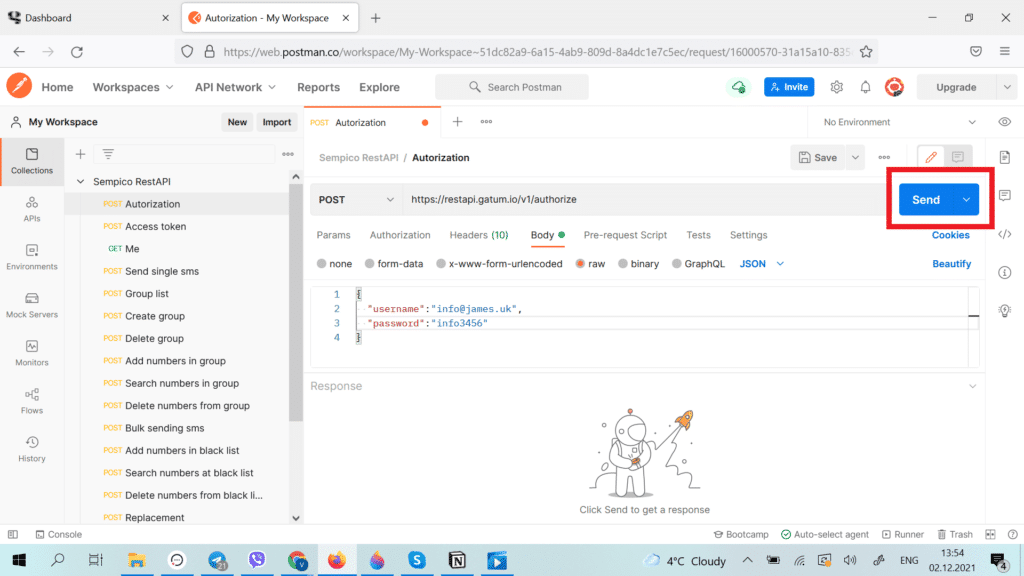The width and height of the screenshot is (1024, 576).
Task: Click the Send button
Action: pos(926,199)
